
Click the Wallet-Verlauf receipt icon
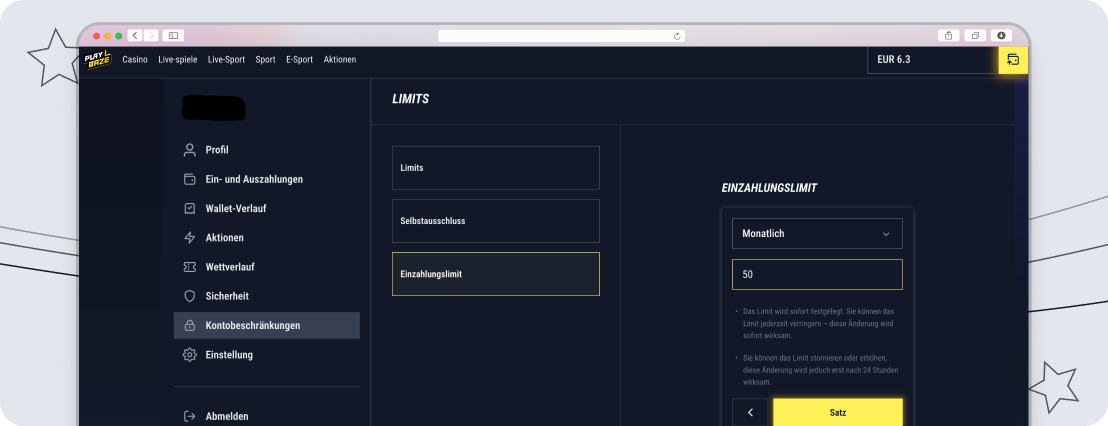click(x=189, y=208)
